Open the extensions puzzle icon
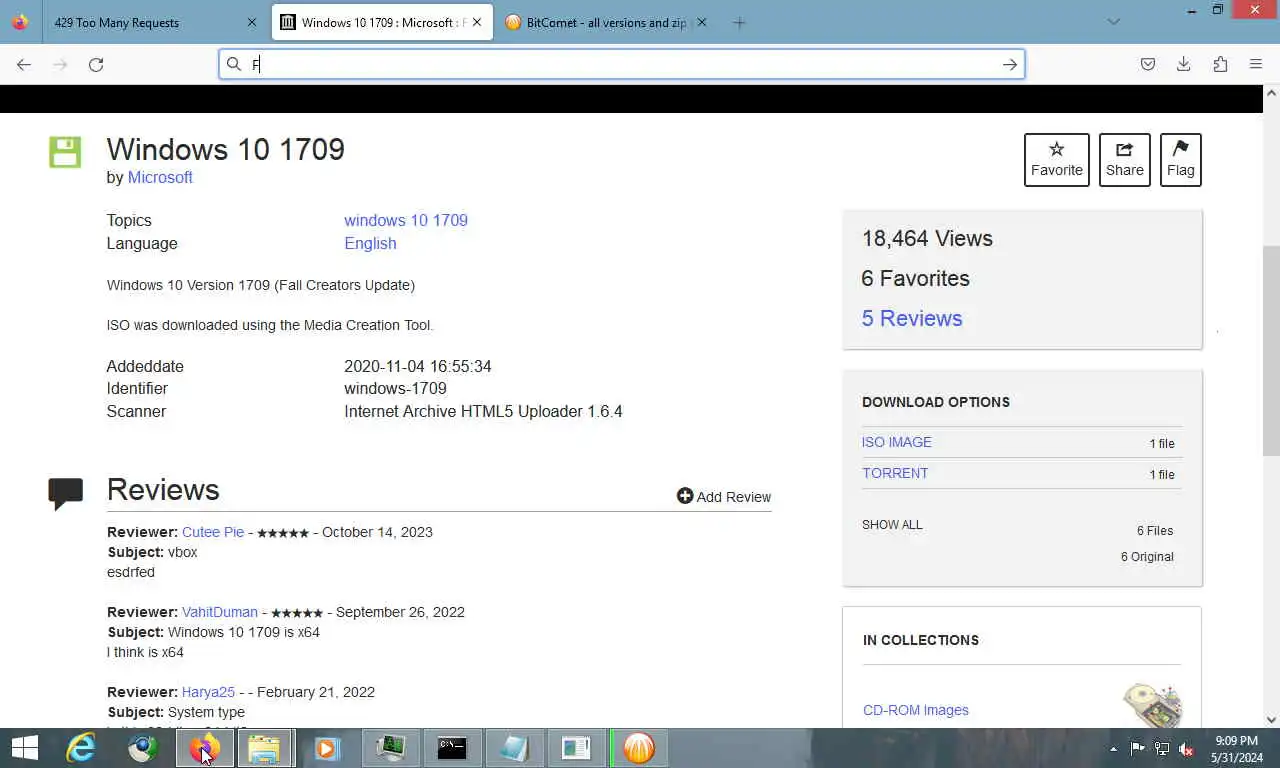The width and height of the screenshot is (1280, 768). tap(1220, 64)
